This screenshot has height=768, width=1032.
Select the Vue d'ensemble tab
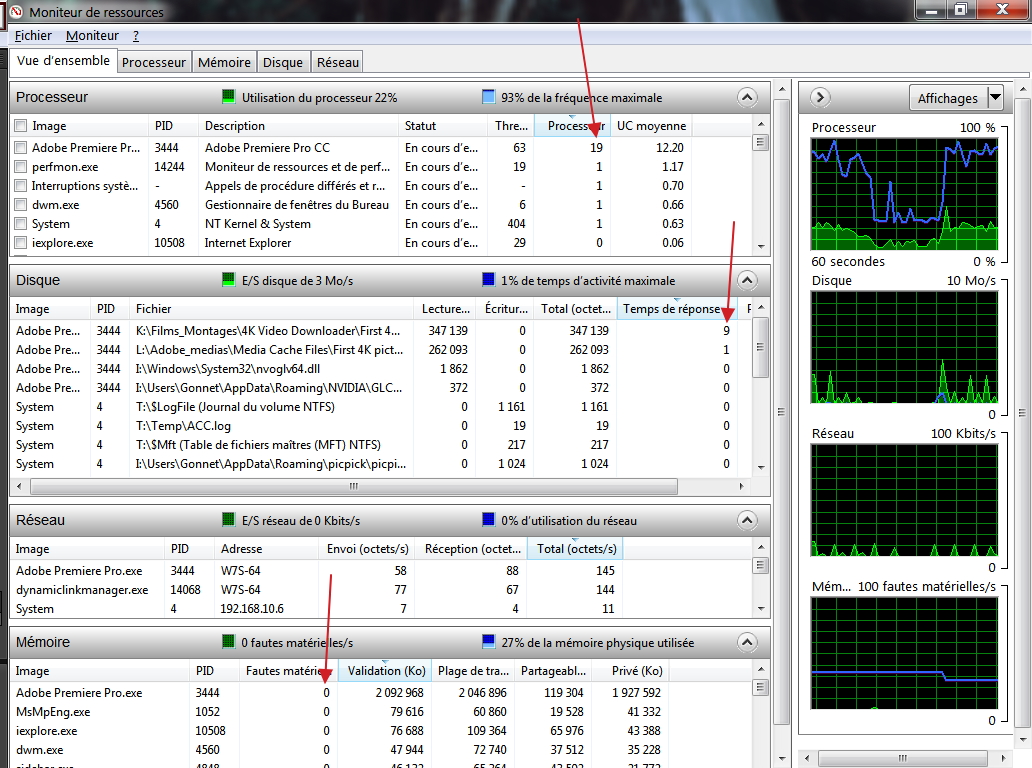(63, 61)
